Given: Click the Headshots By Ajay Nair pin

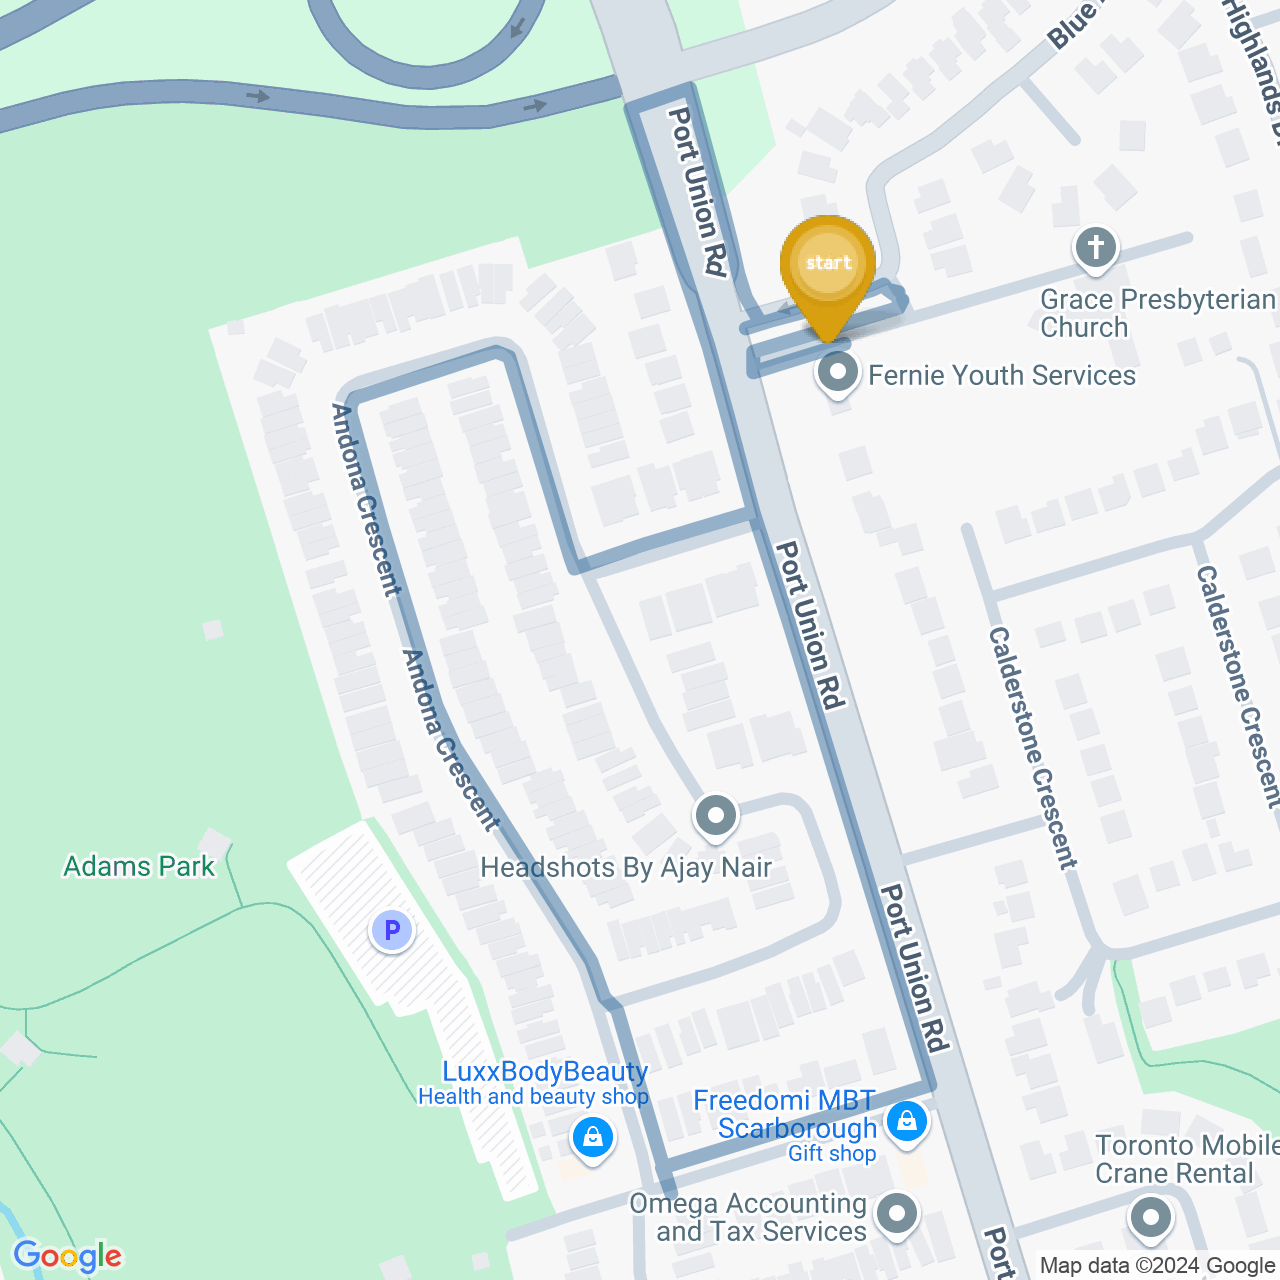Looking at the screenshot, I should click(716, 818).
